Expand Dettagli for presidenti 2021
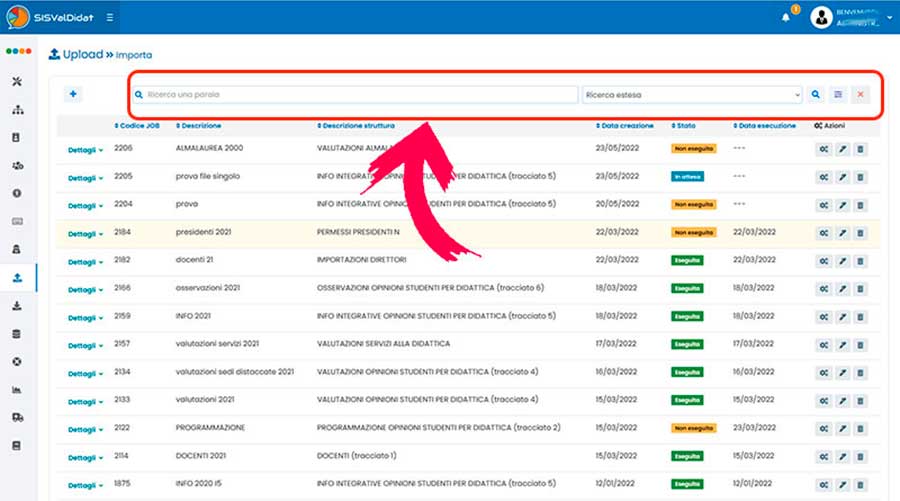This screenshot has width=900, height=501. tap(85, 234)
